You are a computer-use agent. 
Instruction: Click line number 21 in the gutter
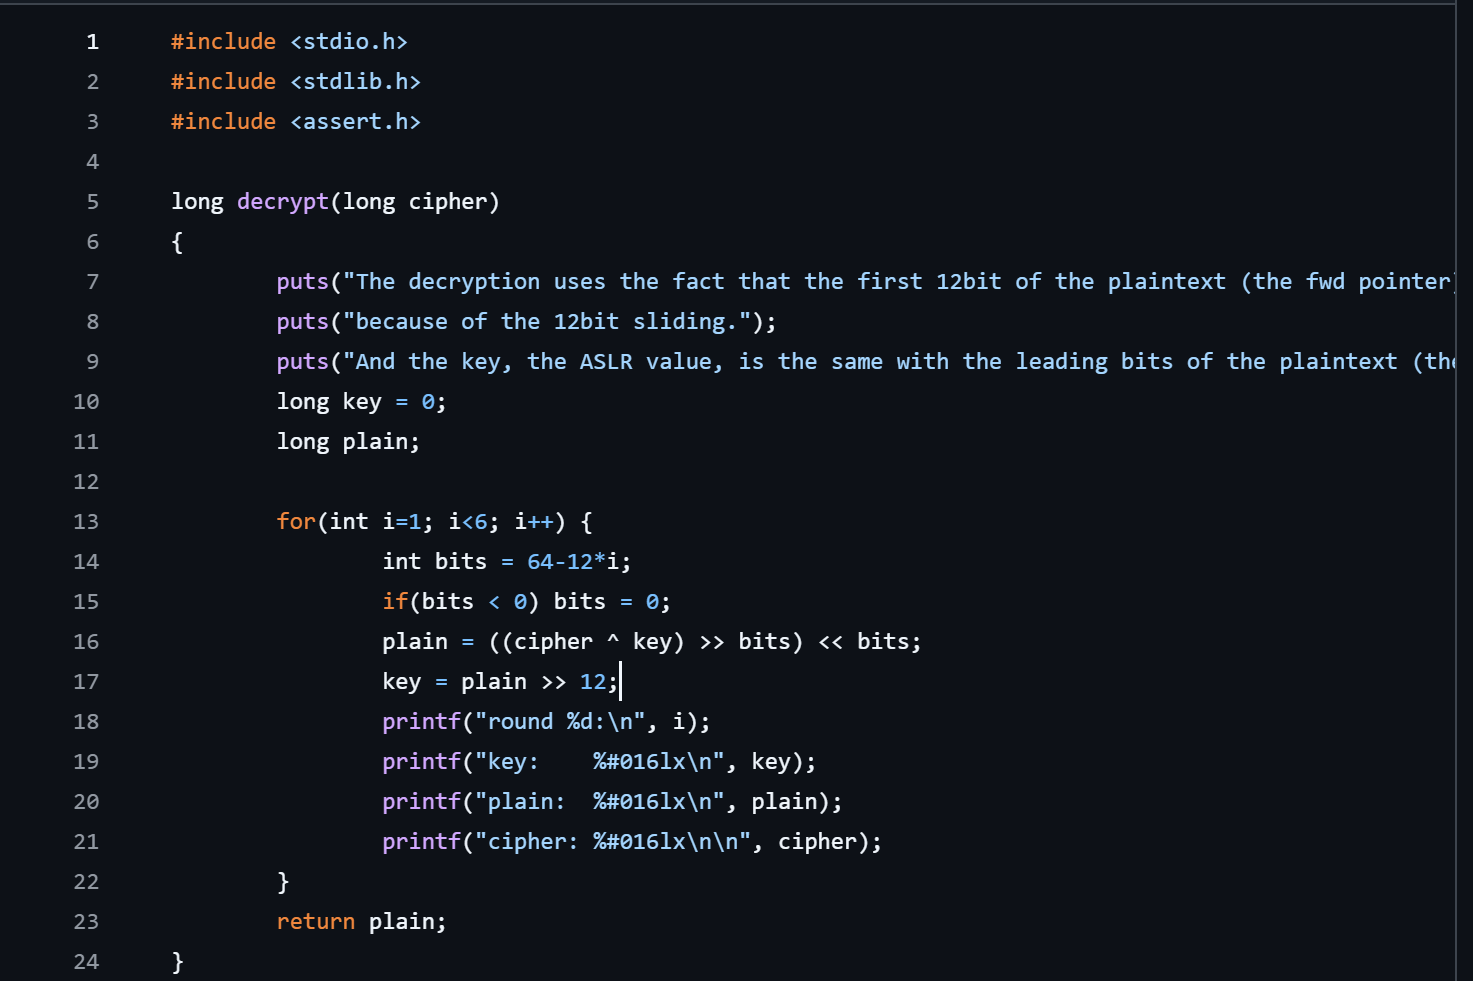pos(86,842)
